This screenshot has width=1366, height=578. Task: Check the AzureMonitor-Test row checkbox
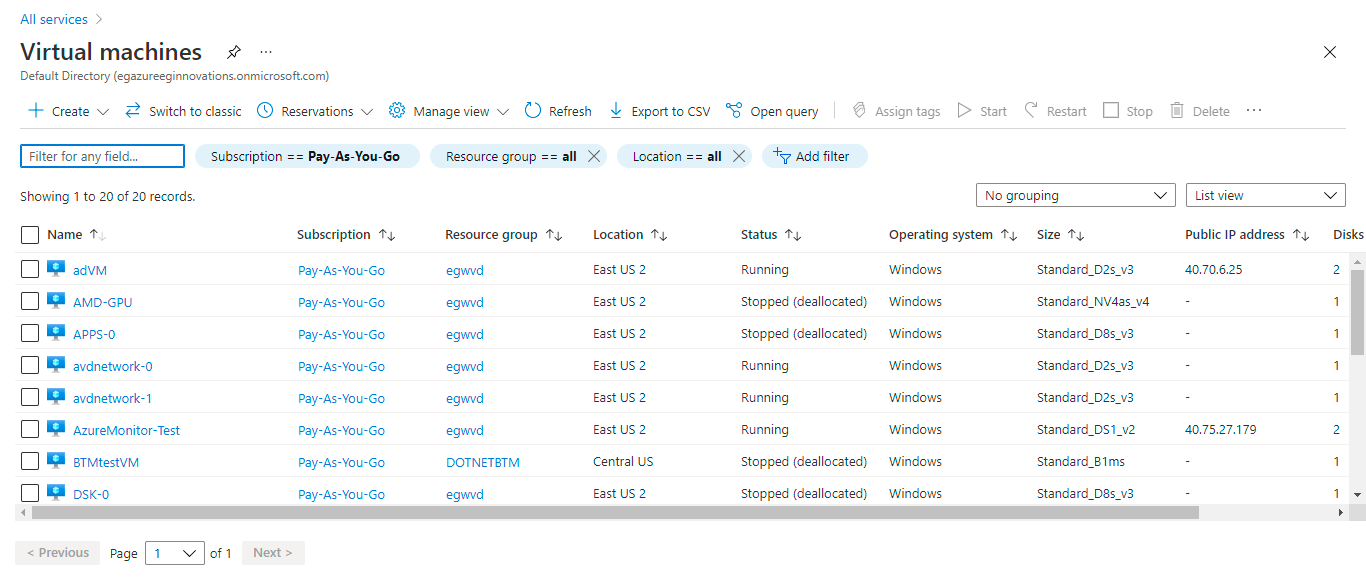click(x=30, y=429)
